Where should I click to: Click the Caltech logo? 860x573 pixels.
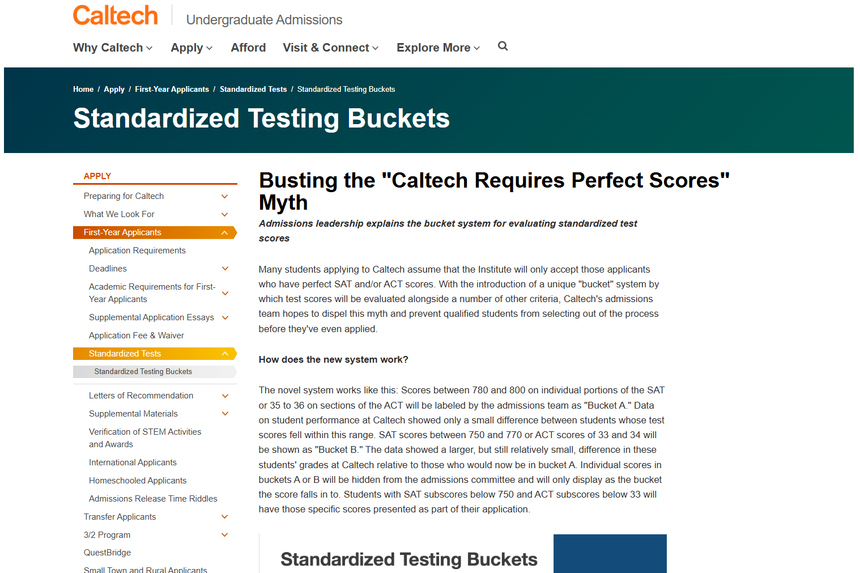(x=115, y=16)
